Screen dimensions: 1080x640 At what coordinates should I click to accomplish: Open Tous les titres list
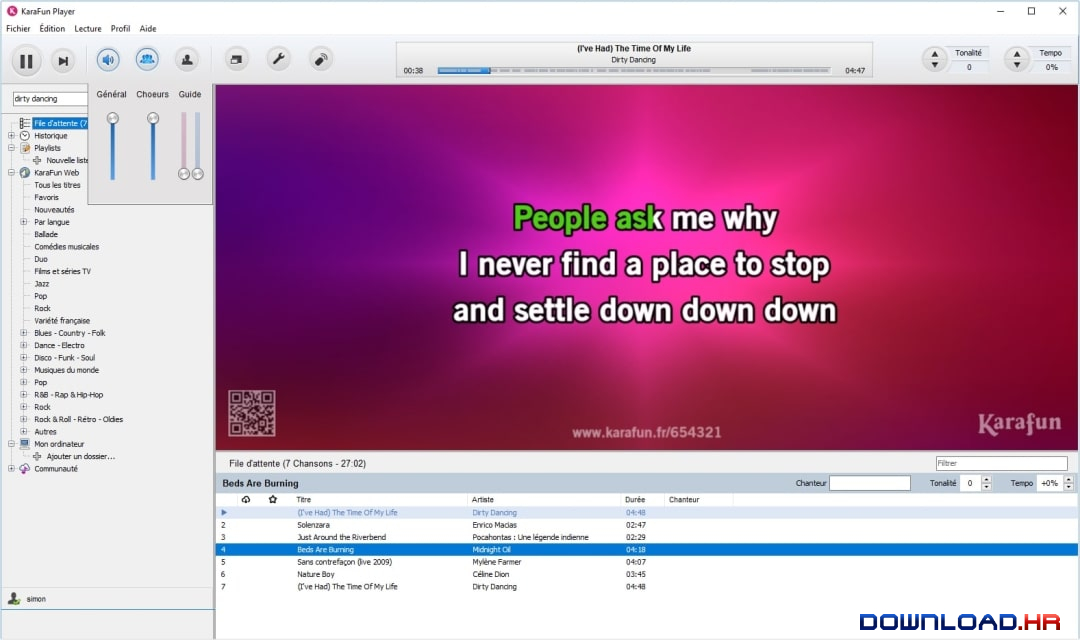pos(57,185)
